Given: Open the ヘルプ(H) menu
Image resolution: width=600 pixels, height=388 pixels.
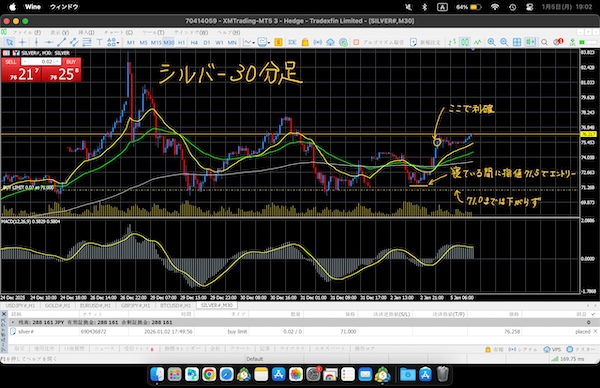Looking at the screenshot, I should point(229,33).
